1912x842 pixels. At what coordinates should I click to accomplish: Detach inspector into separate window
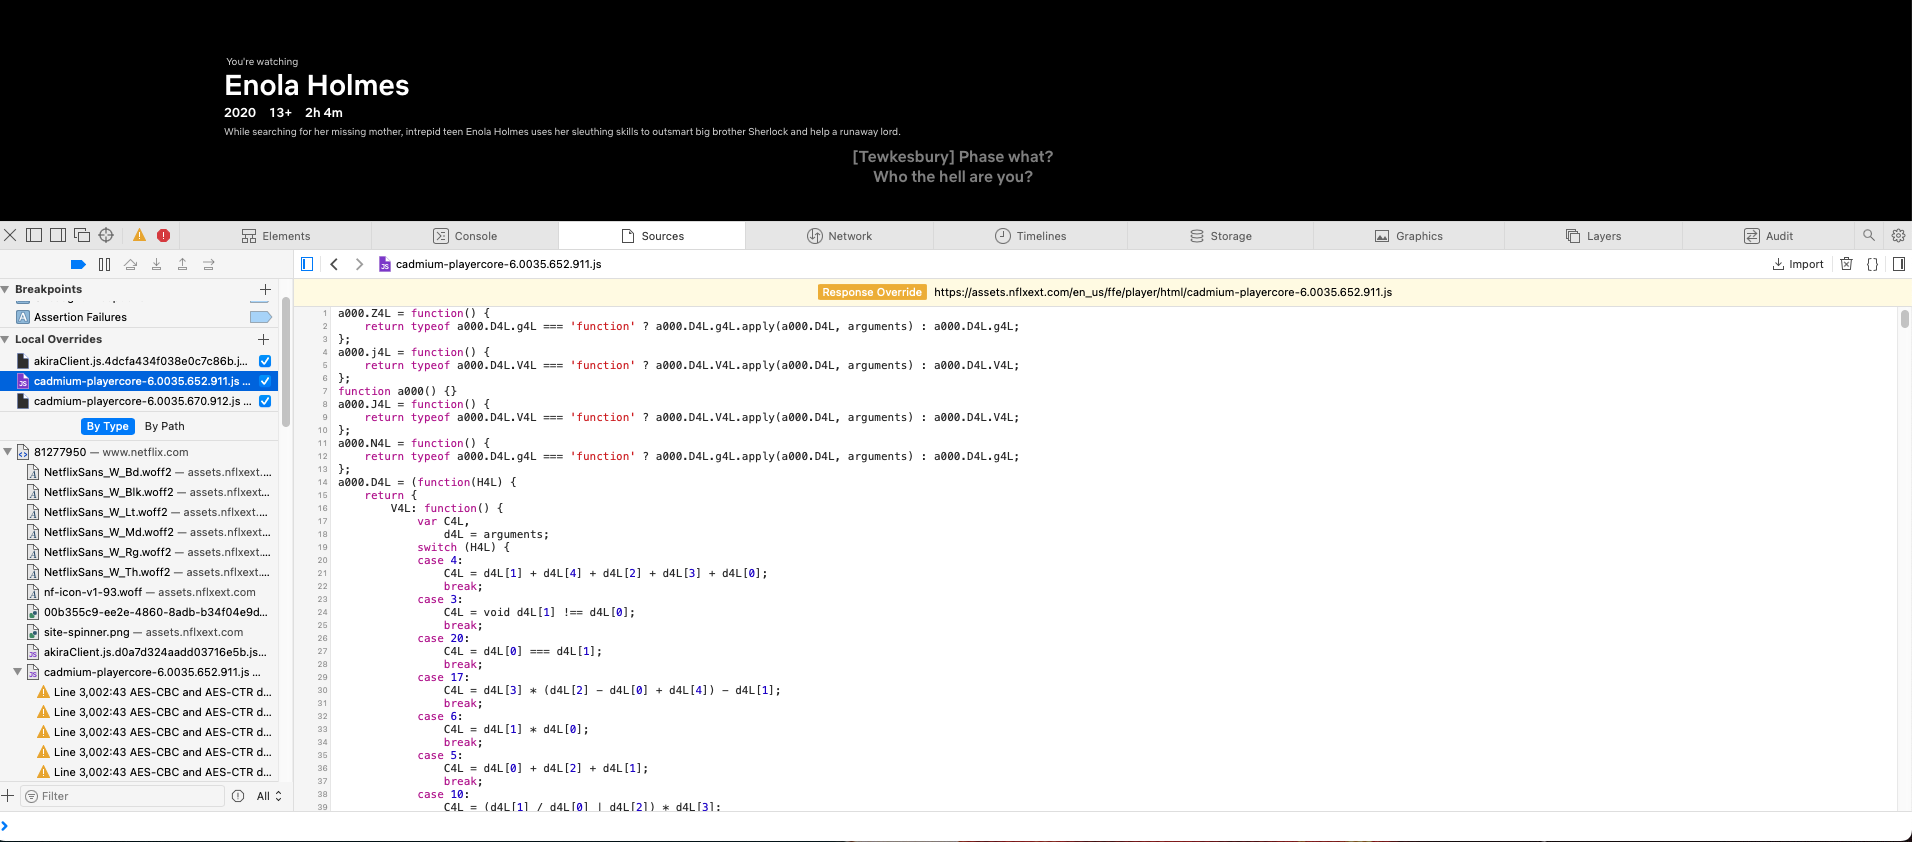click(x=82, y=235)
